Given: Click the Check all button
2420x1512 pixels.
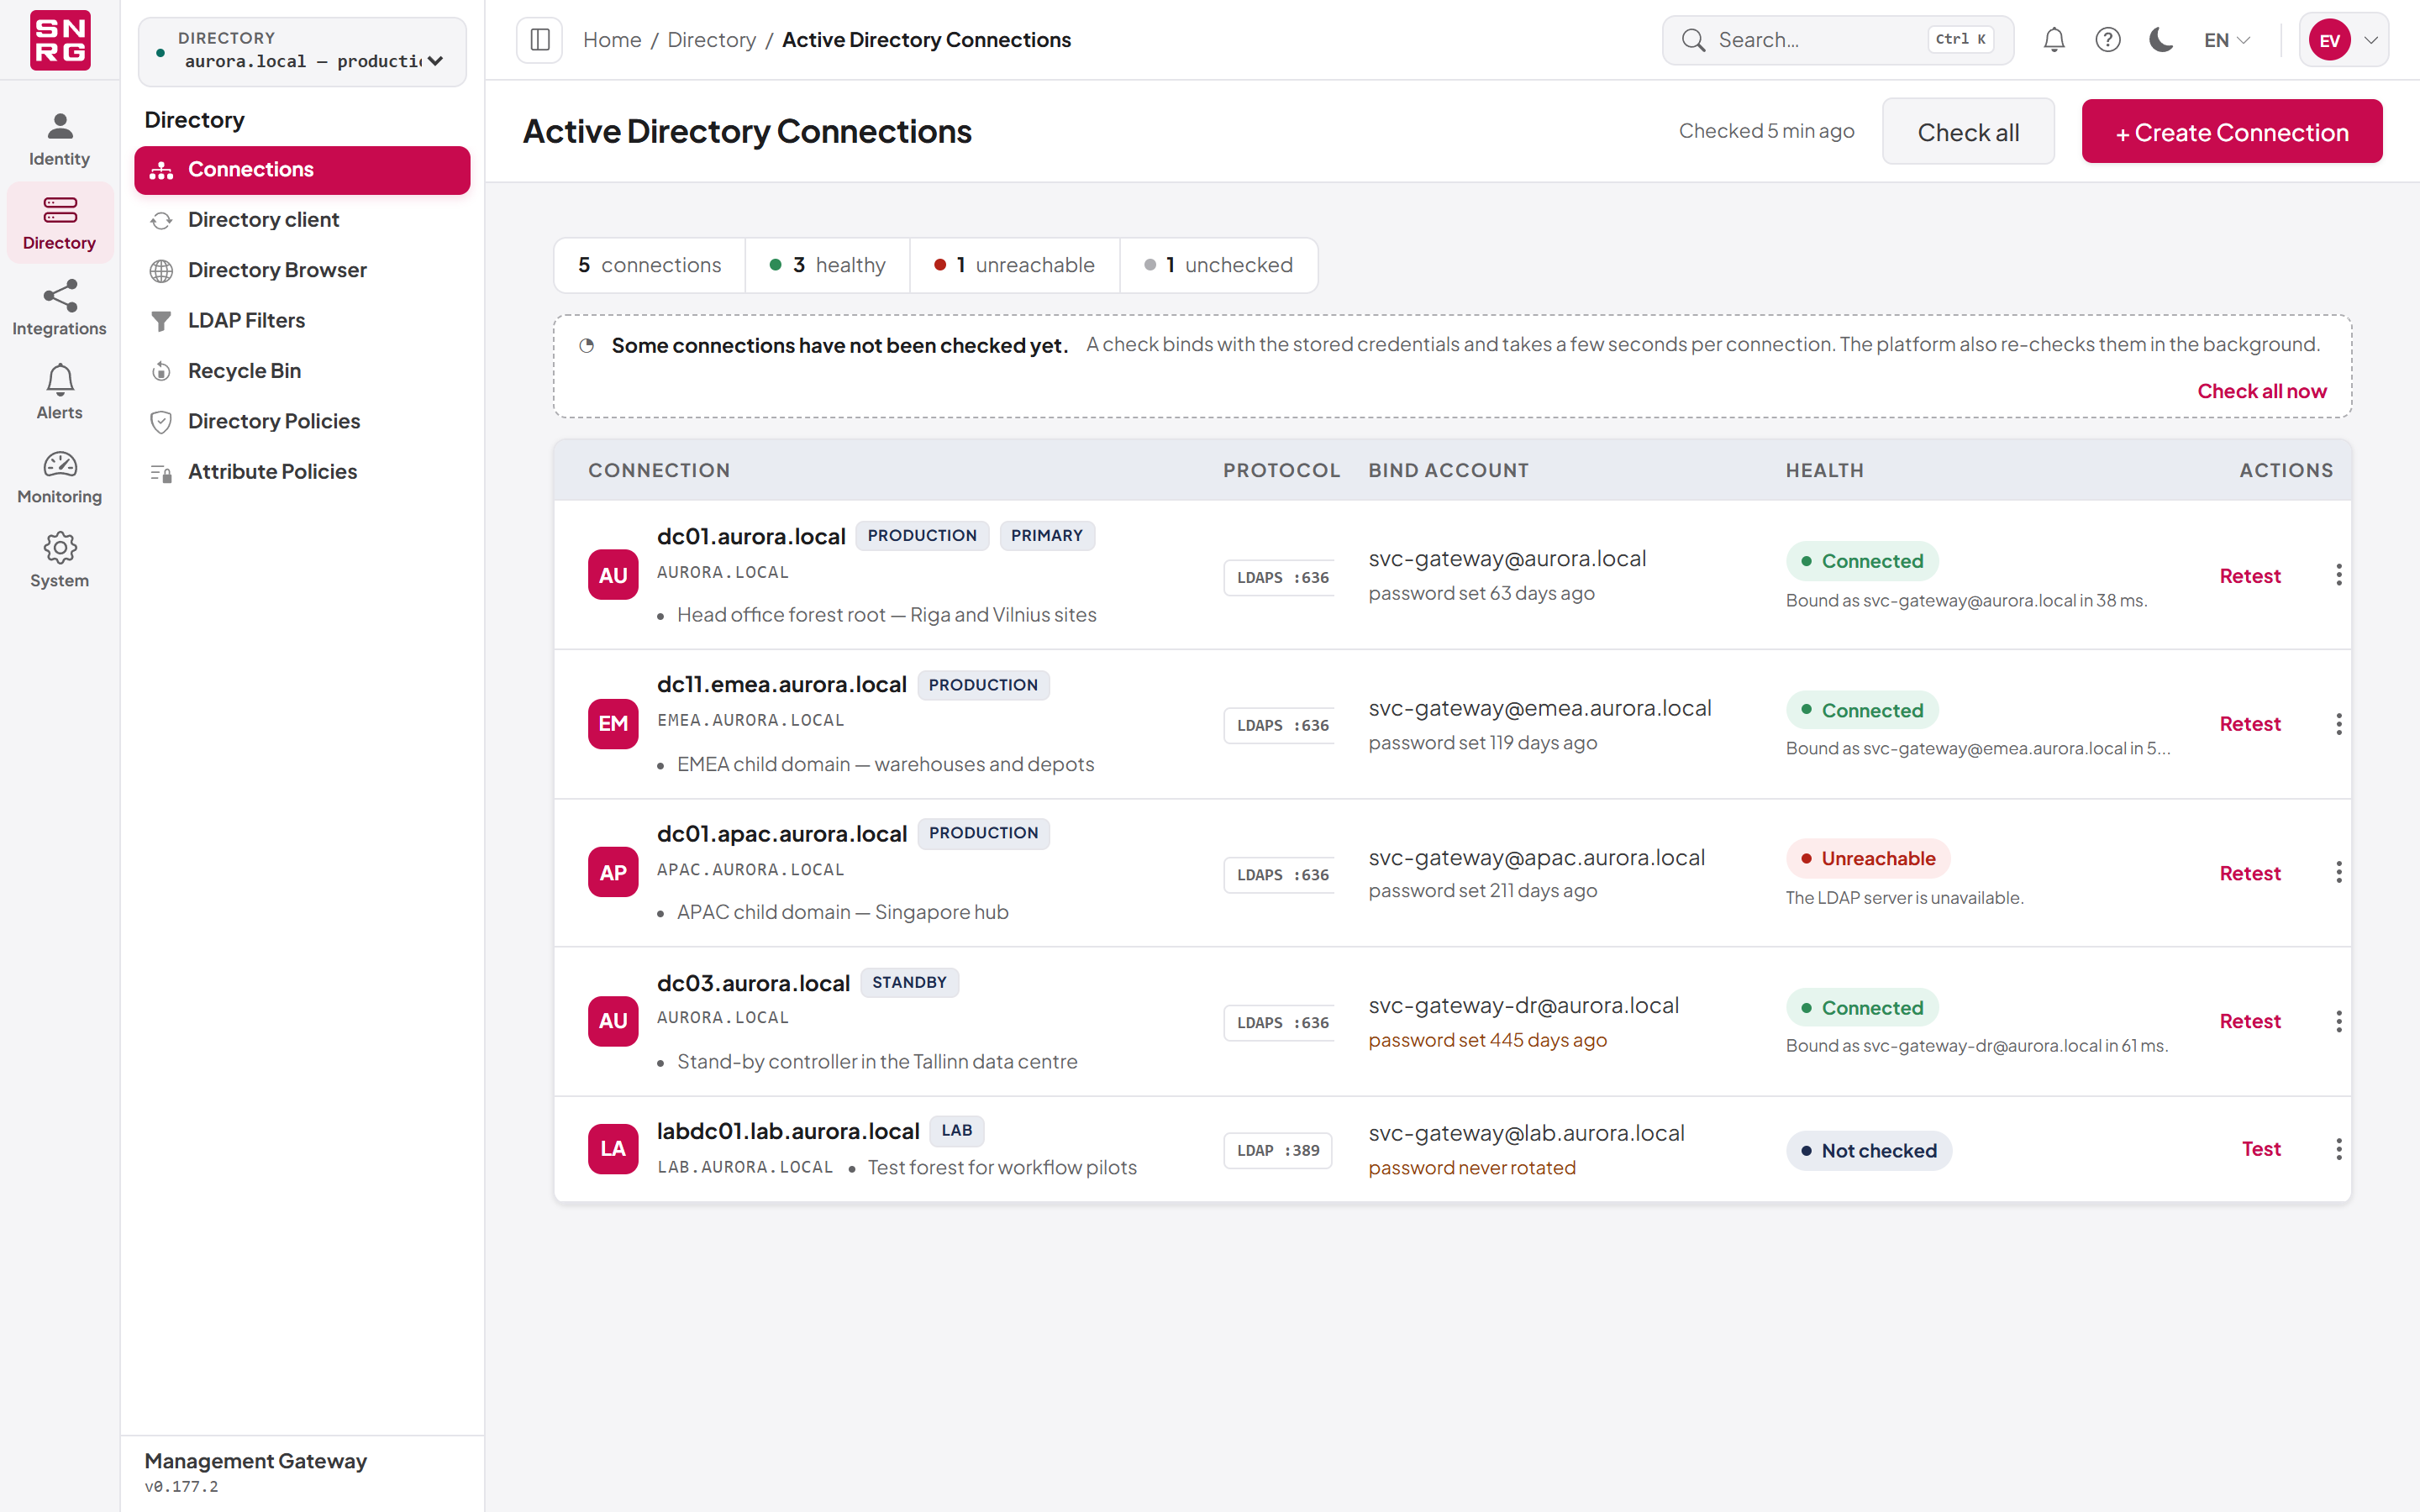Looking at the screenshot, I should coord(1968,131).
